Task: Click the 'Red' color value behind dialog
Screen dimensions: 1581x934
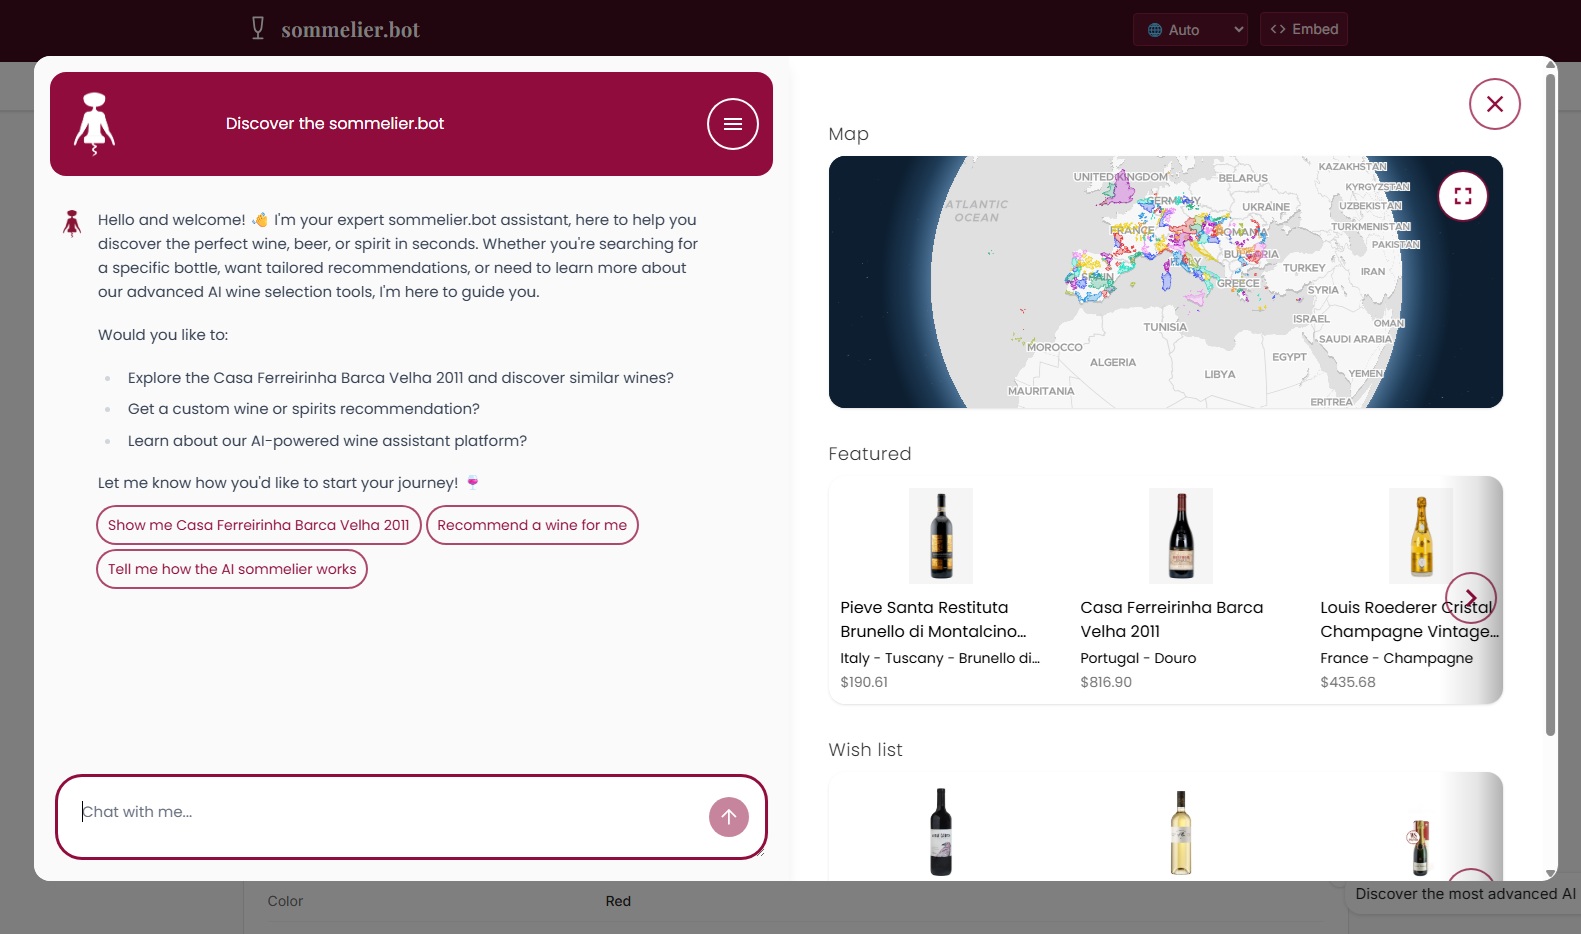Action: (x=618, y=901)
